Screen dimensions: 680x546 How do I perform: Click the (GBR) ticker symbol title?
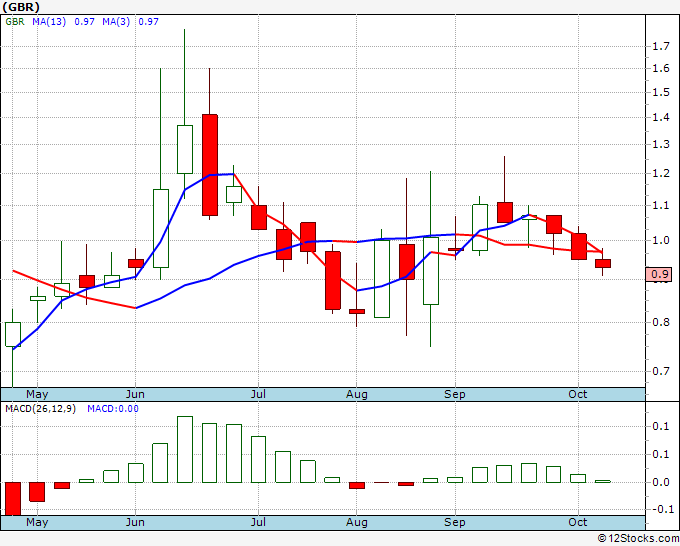coord(22,7)
